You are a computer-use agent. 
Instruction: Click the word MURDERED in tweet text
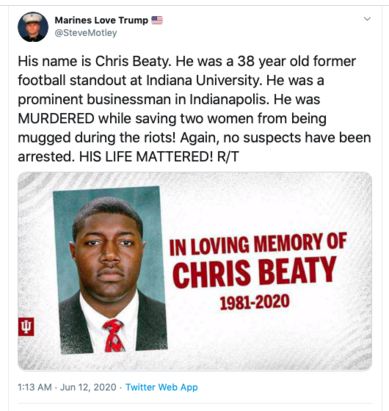pyautogui.click(x=56, y=118)
